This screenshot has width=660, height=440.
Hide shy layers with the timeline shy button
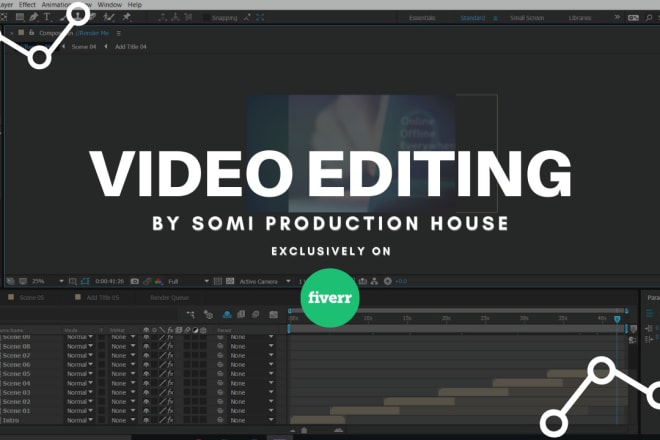(x=227, y=315)
